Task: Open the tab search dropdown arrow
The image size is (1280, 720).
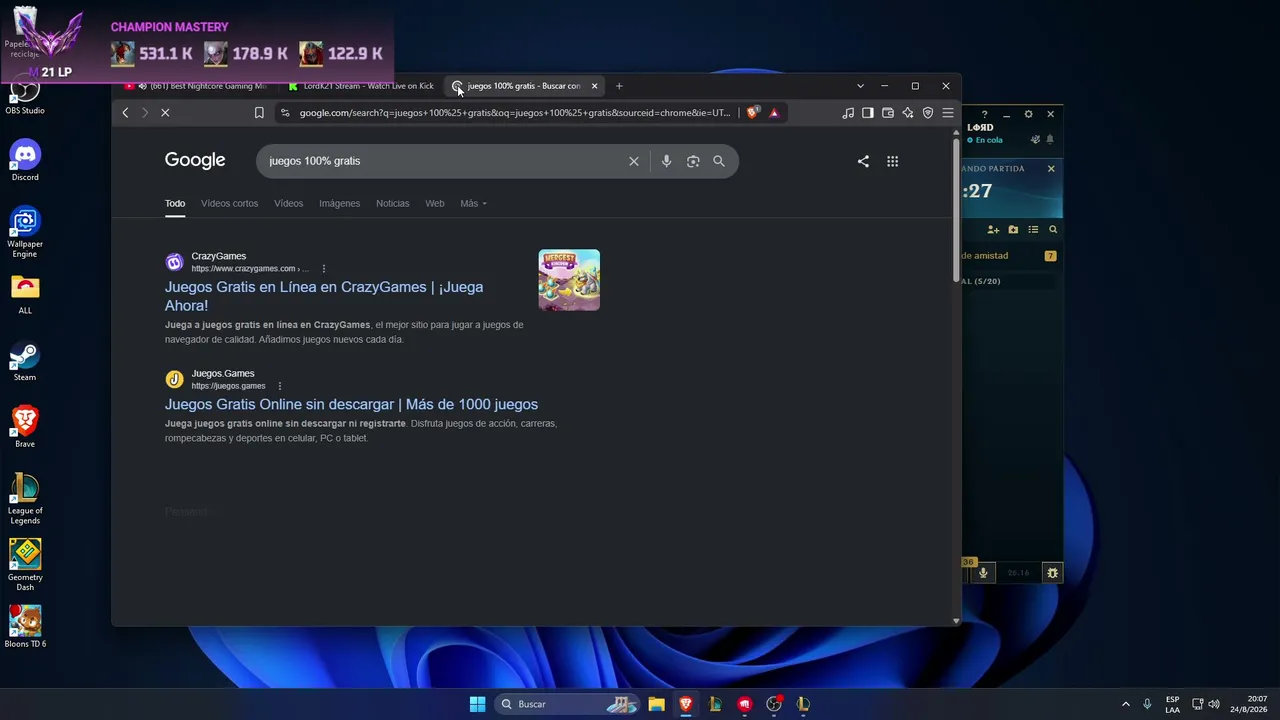Action: coord(860,86)
